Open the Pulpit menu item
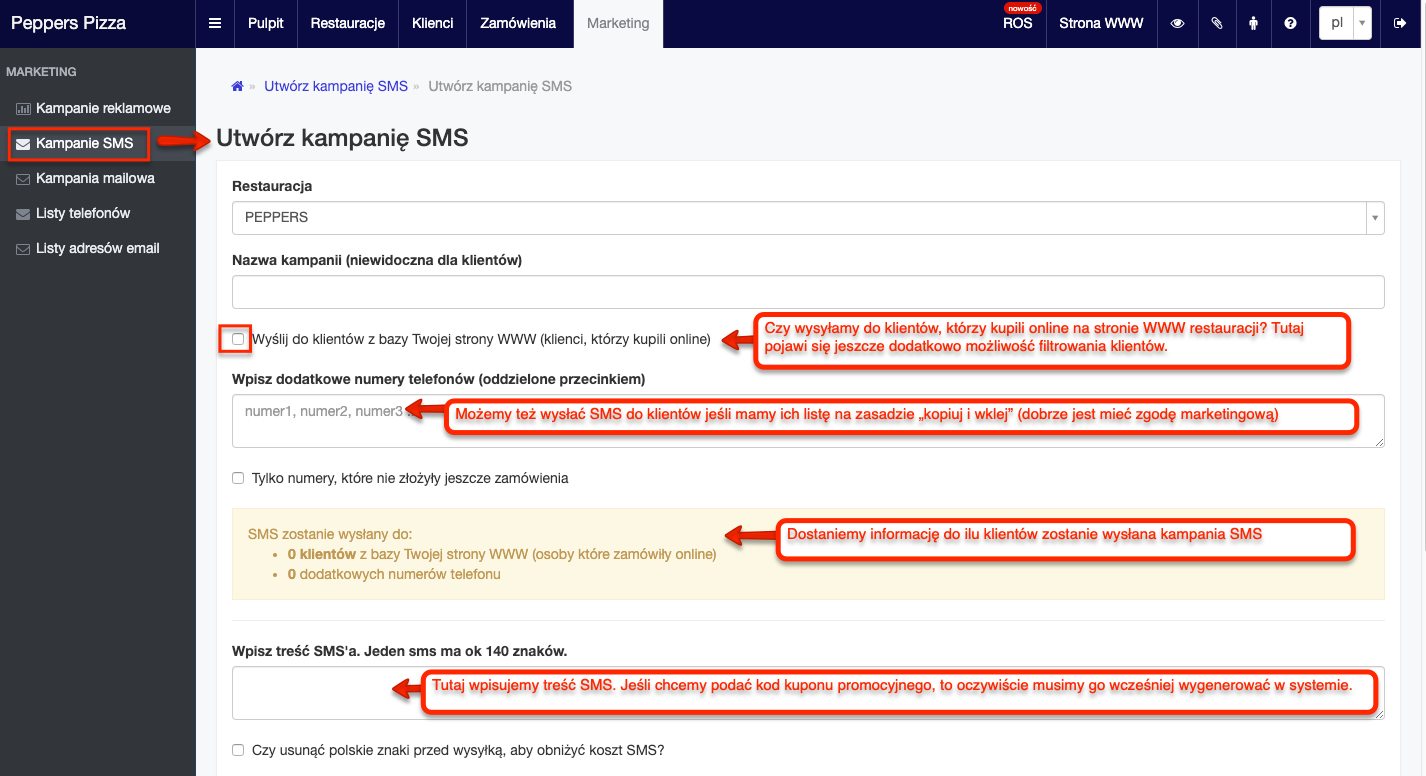 [x=266, y=23]
